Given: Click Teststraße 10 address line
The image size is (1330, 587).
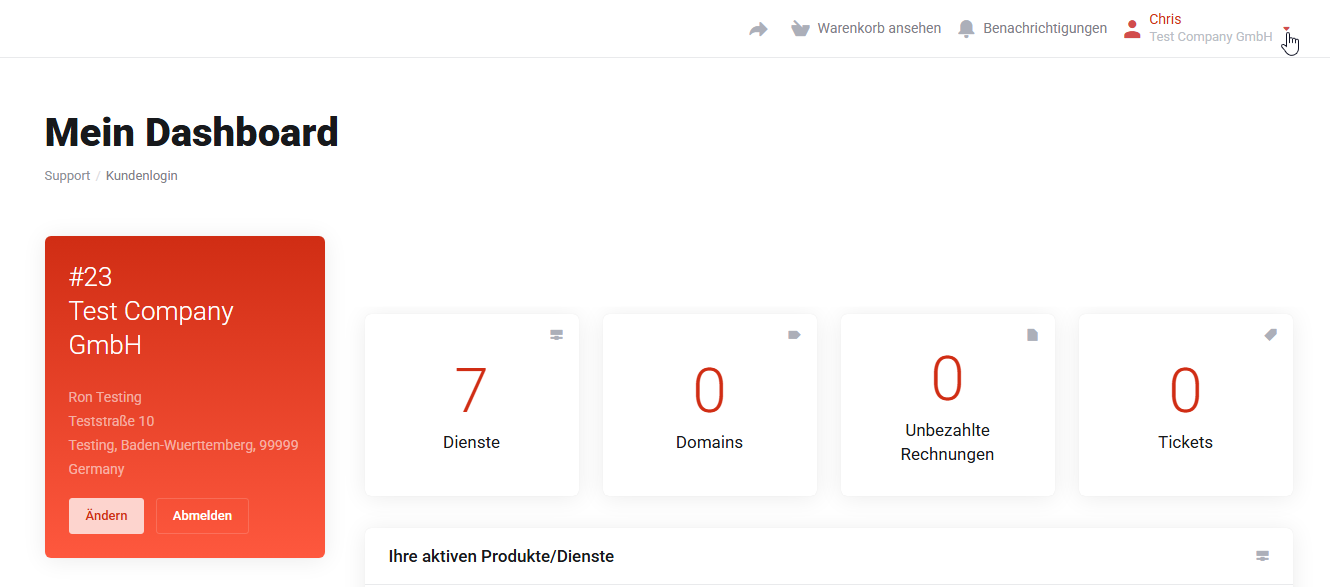Looking at the screenshot, I should point(111,421).
